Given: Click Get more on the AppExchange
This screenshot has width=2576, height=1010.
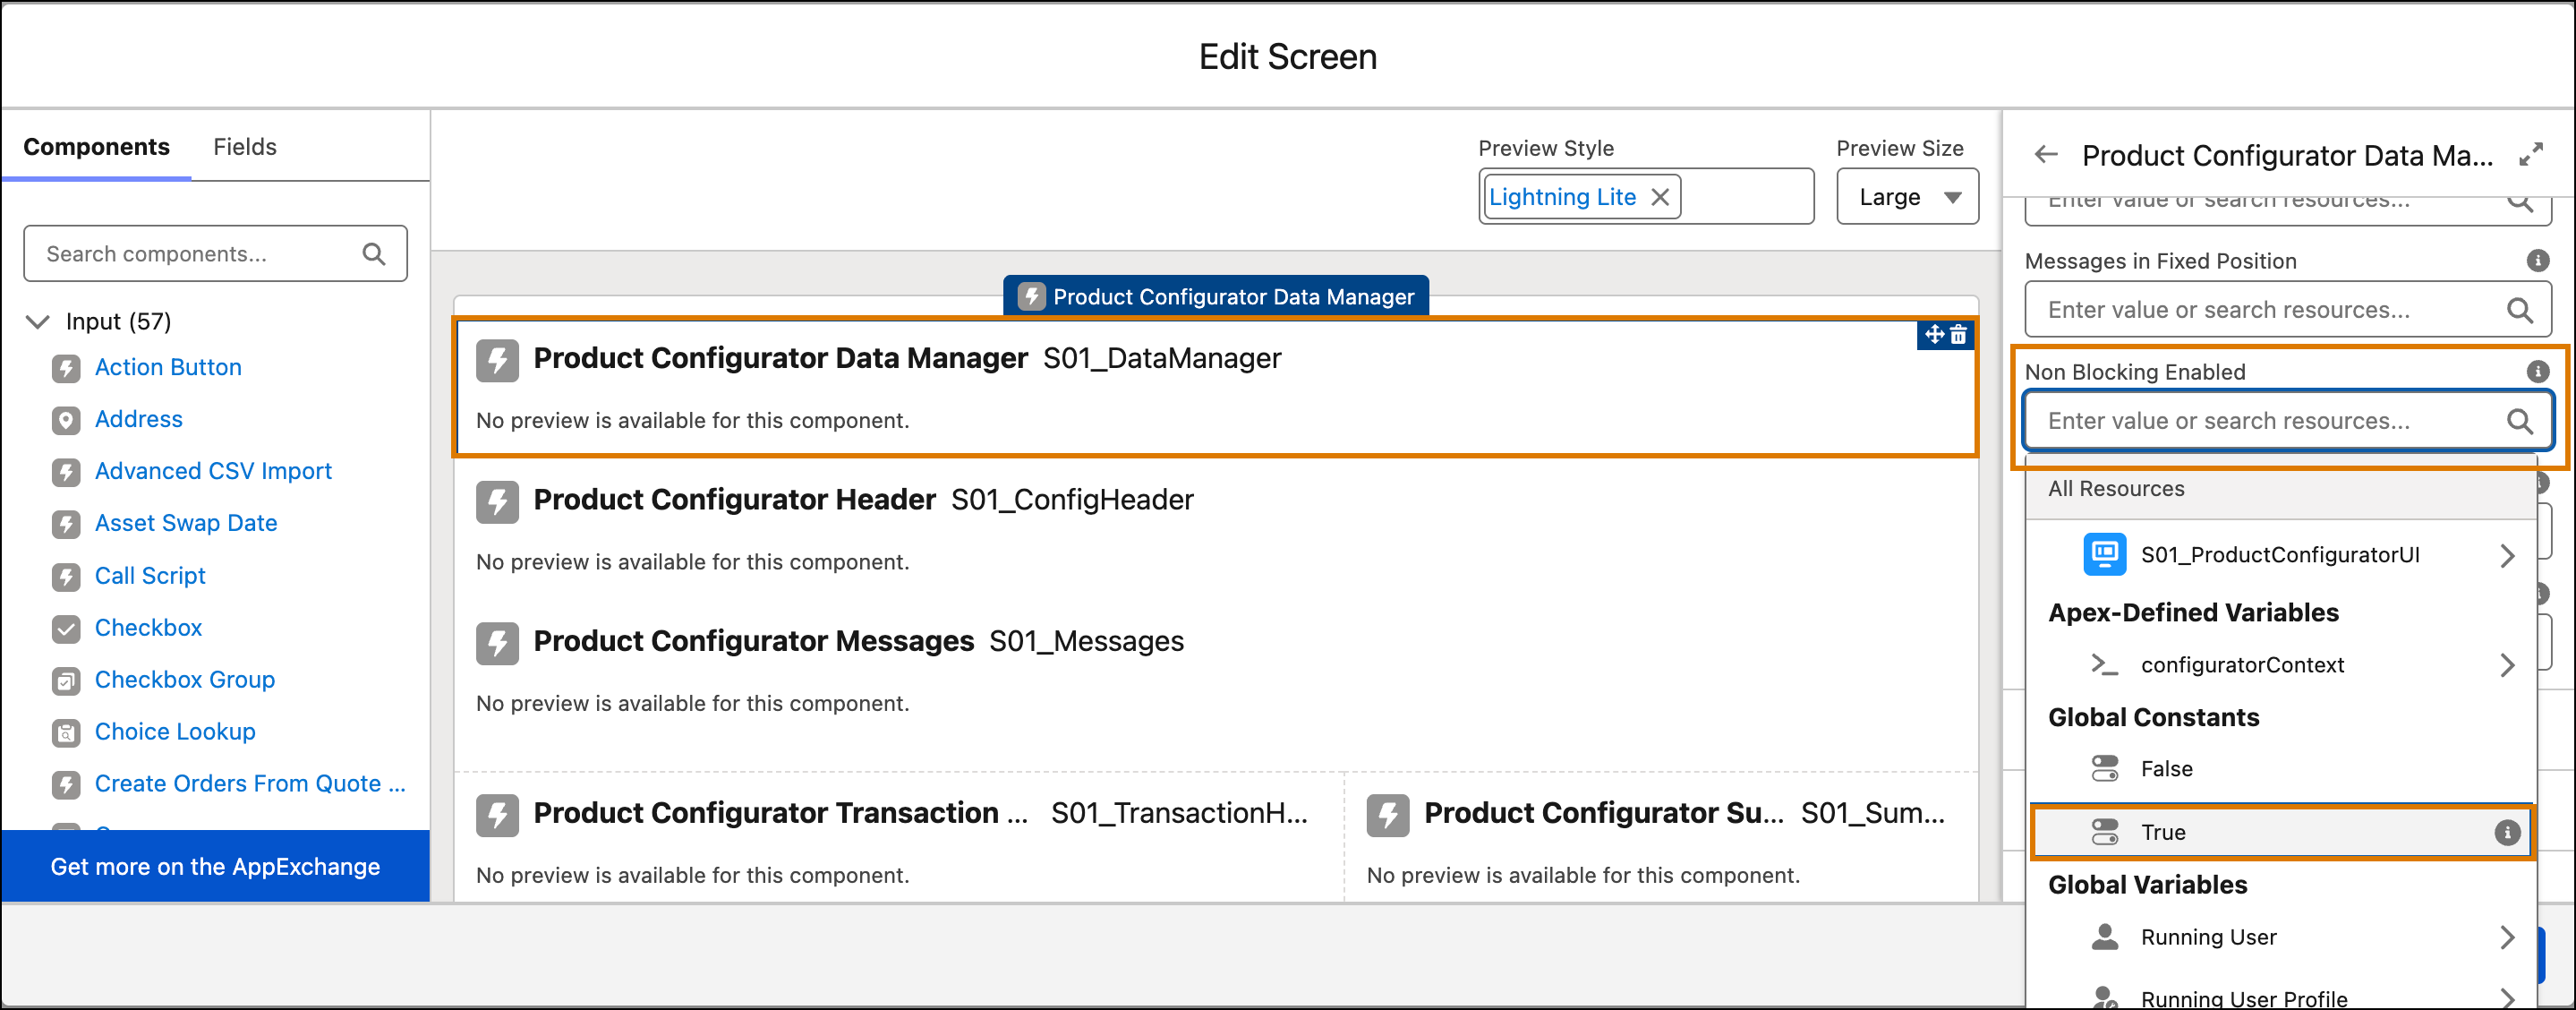Looking at the screenshot, I should click(215, 866).
